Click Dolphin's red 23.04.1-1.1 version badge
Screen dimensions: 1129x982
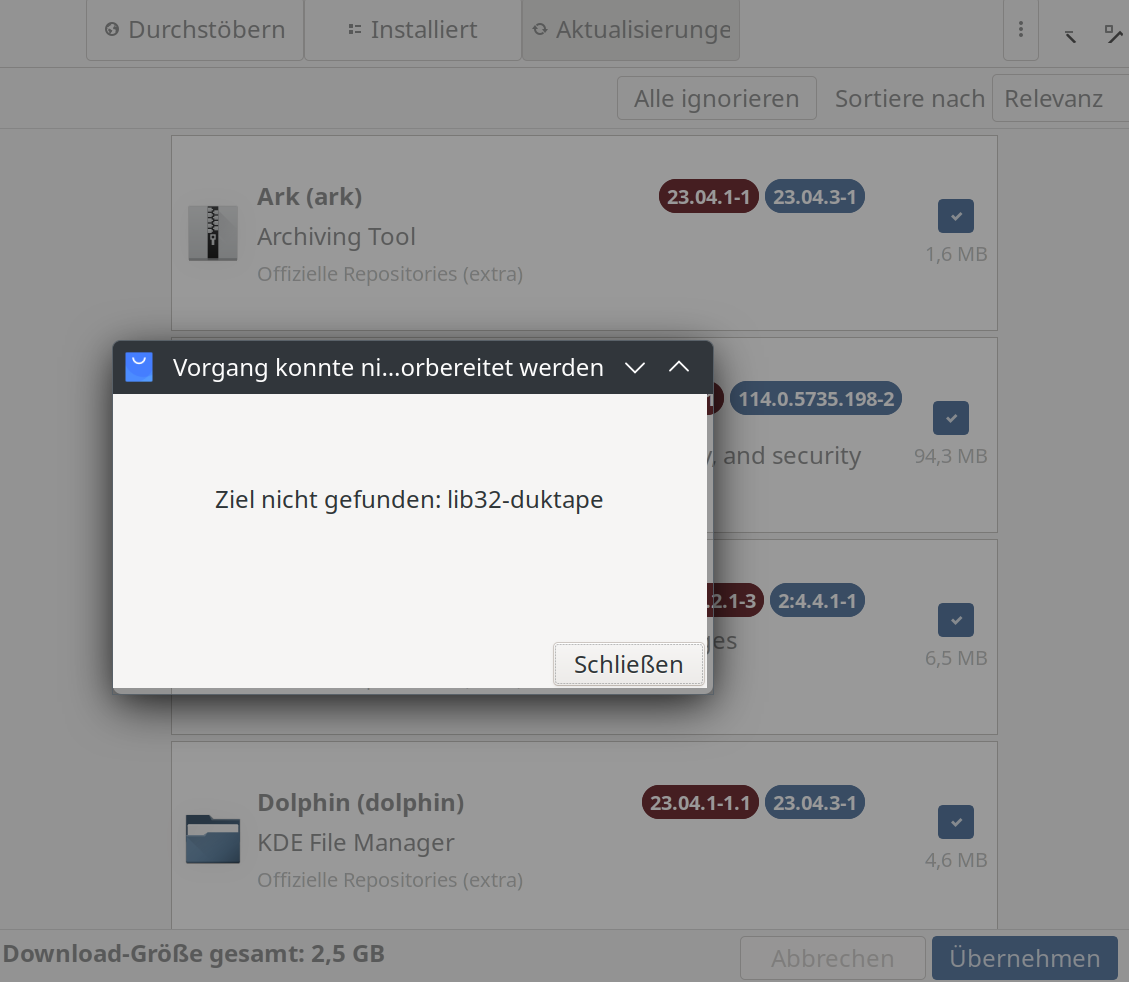700,803
